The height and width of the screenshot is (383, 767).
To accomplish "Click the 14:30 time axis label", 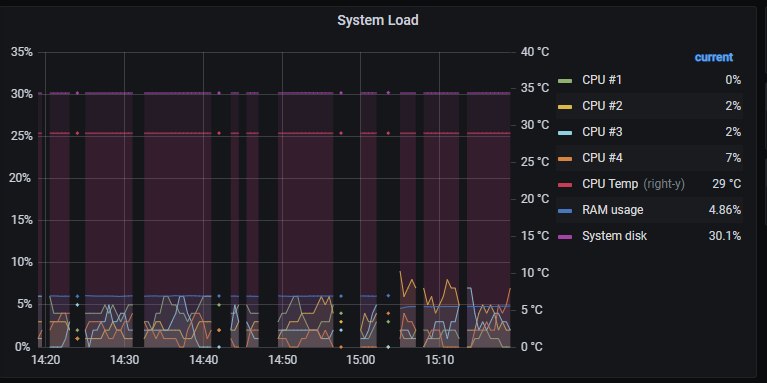I will (x=124, y=360).
